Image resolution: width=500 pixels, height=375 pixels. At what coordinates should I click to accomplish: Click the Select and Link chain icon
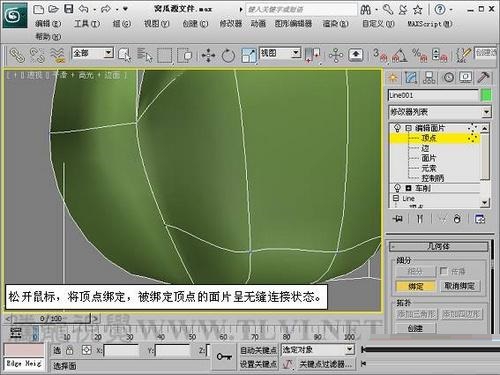(17, 55)
